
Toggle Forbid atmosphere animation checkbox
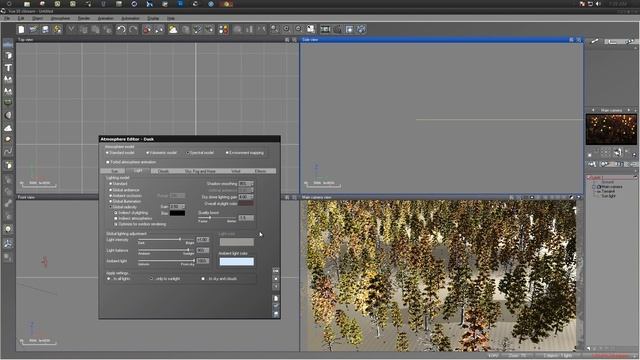pos(108,162)
